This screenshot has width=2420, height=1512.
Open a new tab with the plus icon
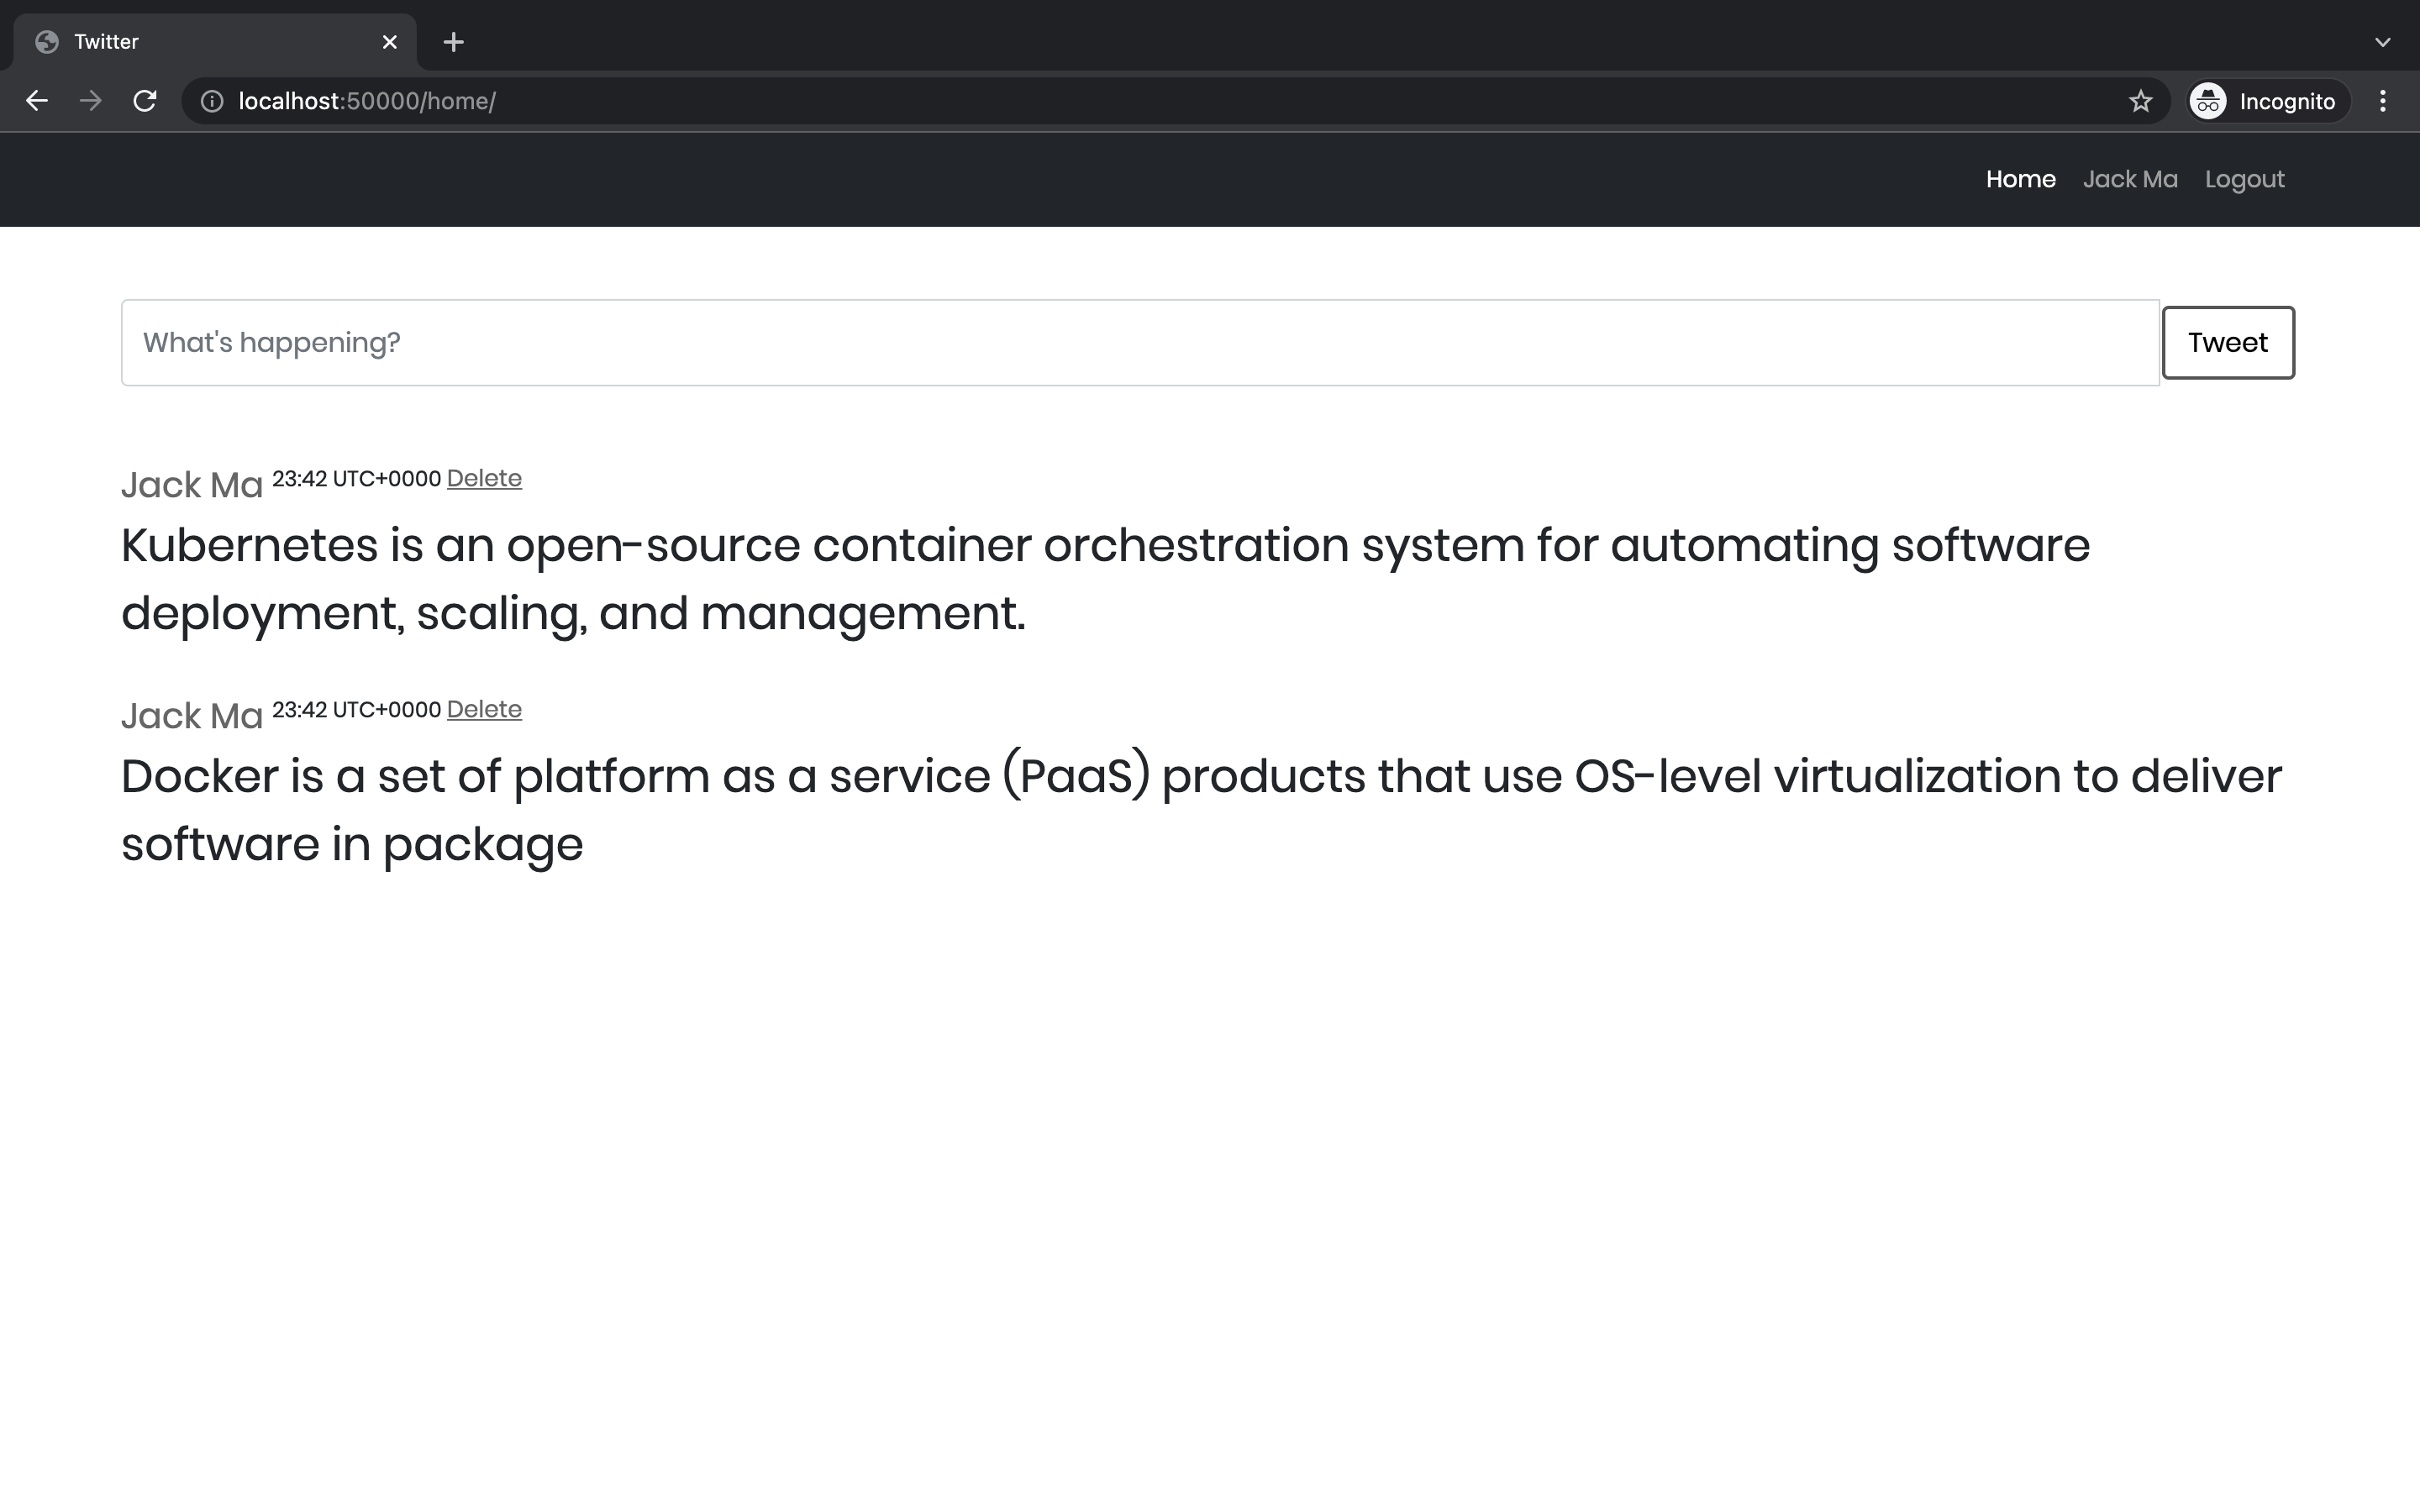(453, 42)
